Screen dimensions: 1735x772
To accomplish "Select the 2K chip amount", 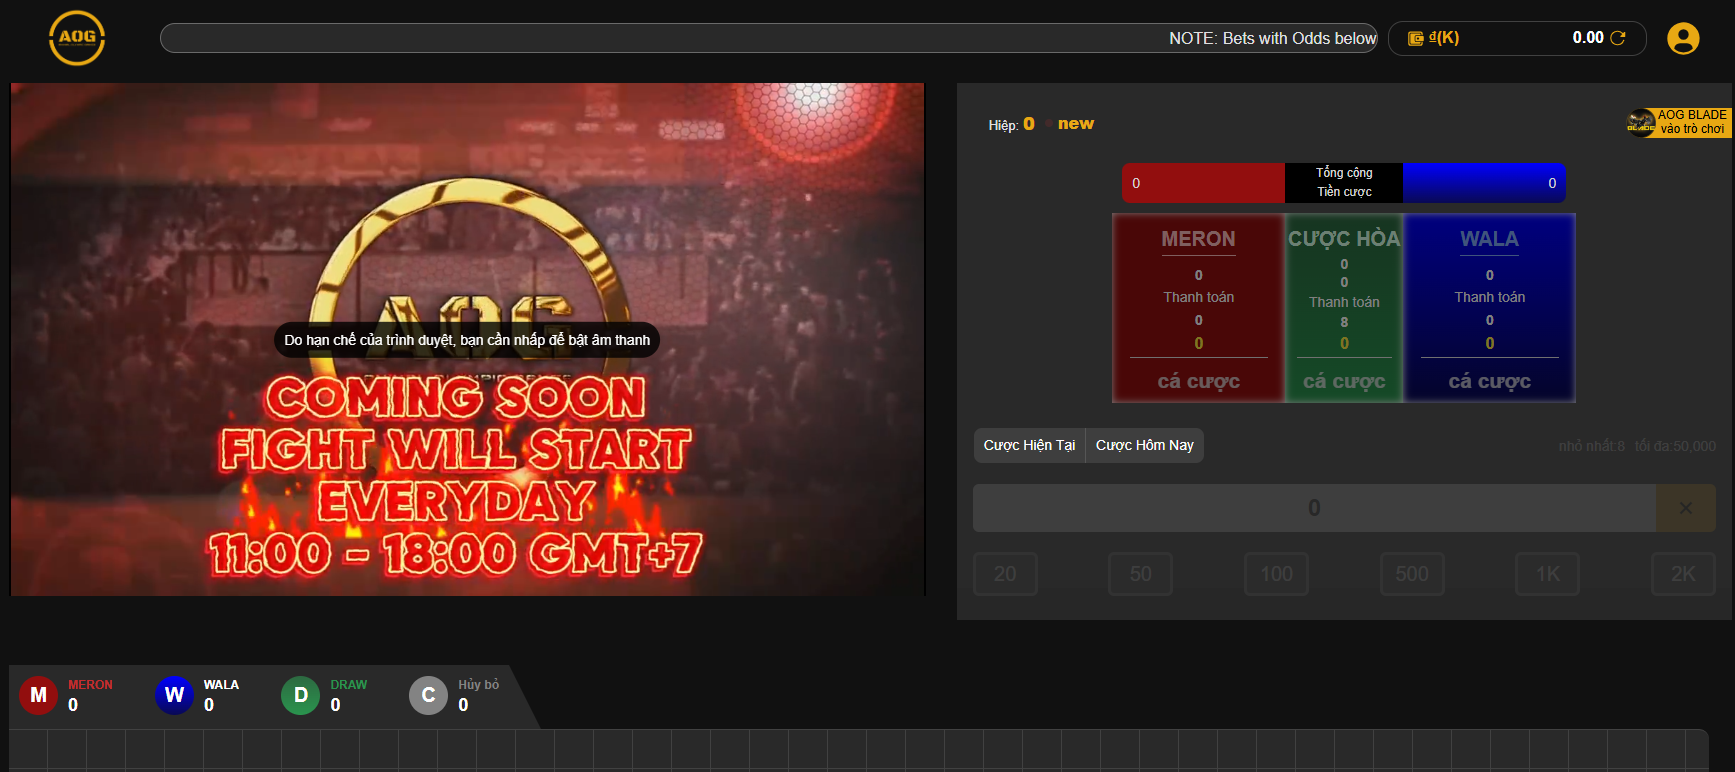I will click(1683, 574).
